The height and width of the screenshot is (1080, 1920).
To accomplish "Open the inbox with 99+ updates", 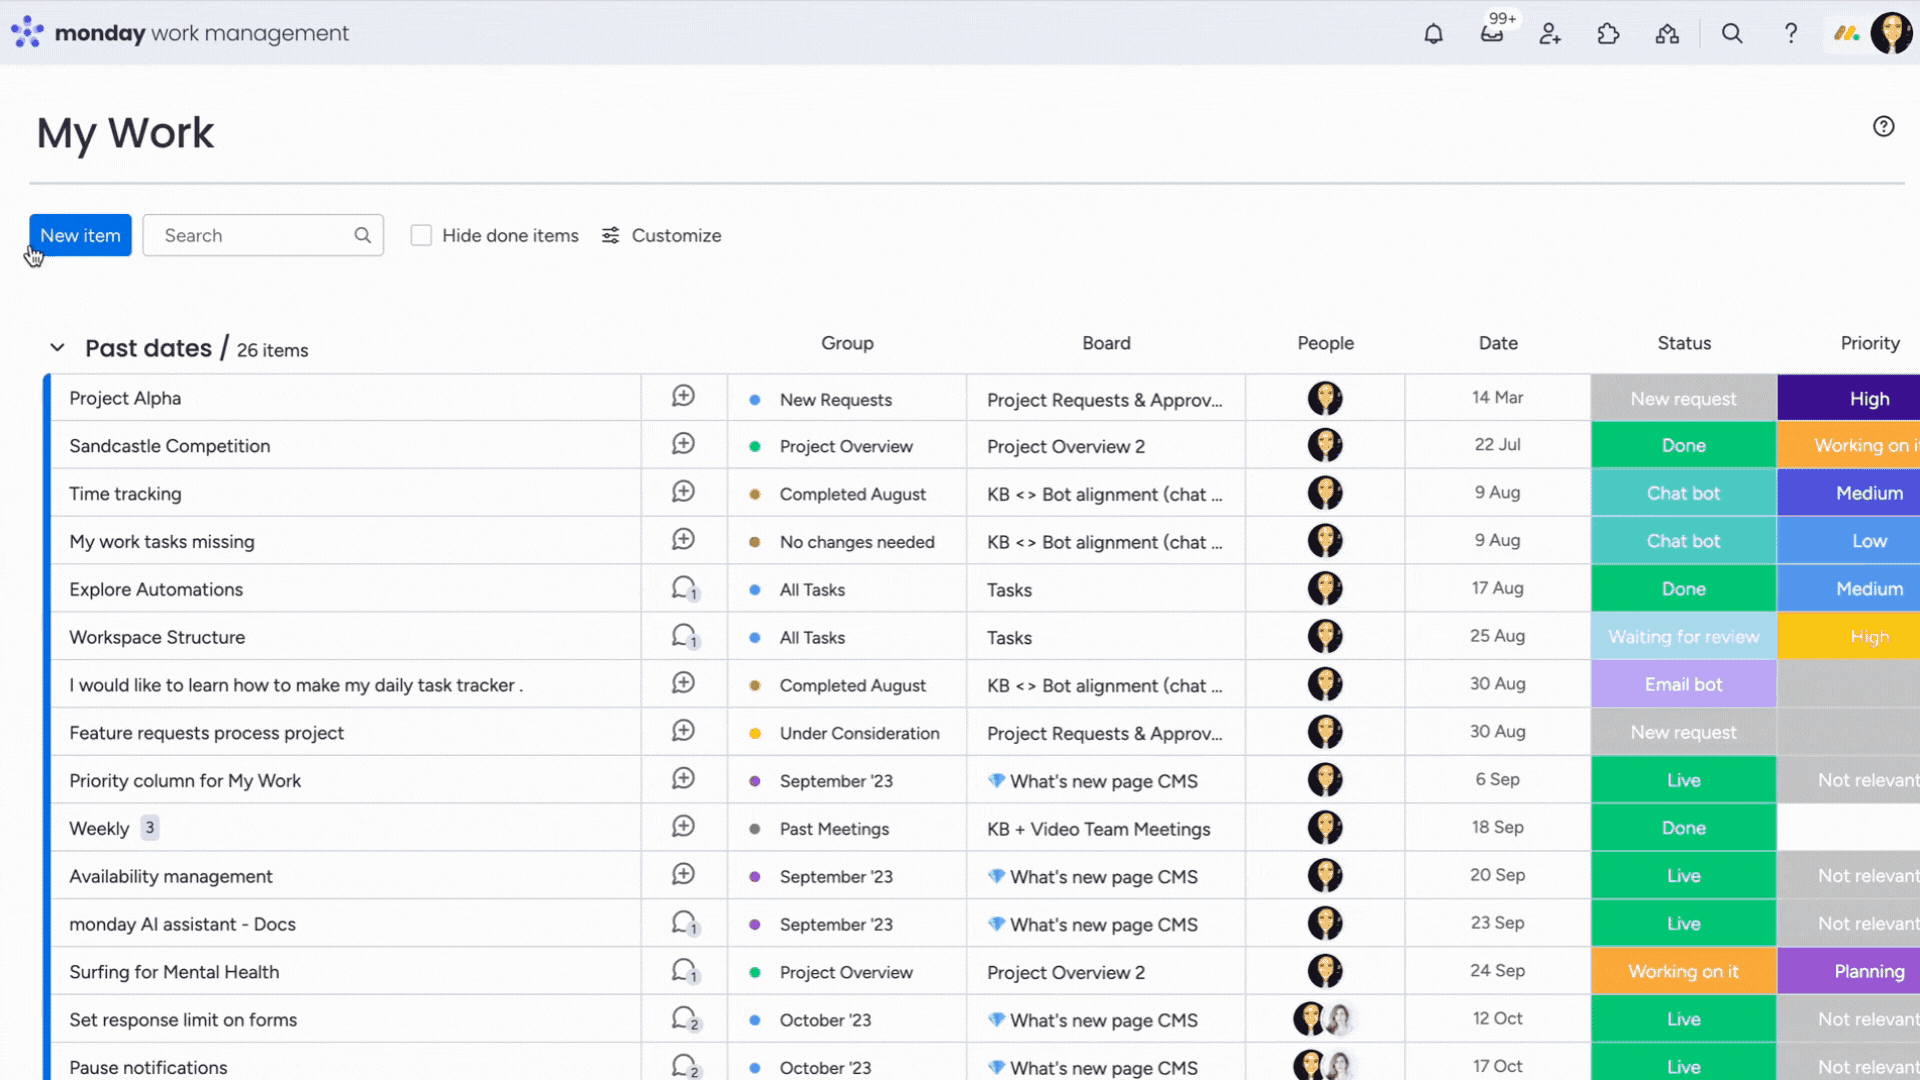I will 1492,34.
